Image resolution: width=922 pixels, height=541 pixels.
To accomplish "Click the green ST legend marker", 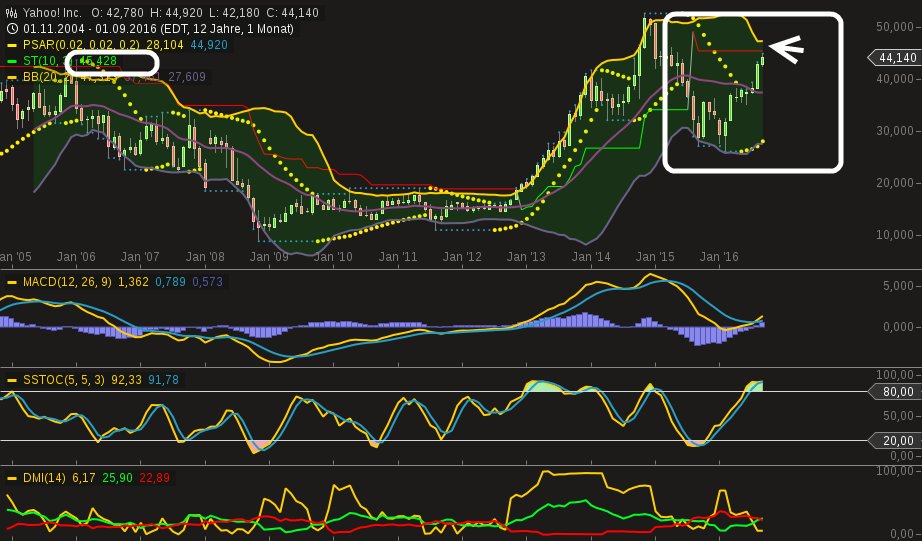I will click(12, 61).
